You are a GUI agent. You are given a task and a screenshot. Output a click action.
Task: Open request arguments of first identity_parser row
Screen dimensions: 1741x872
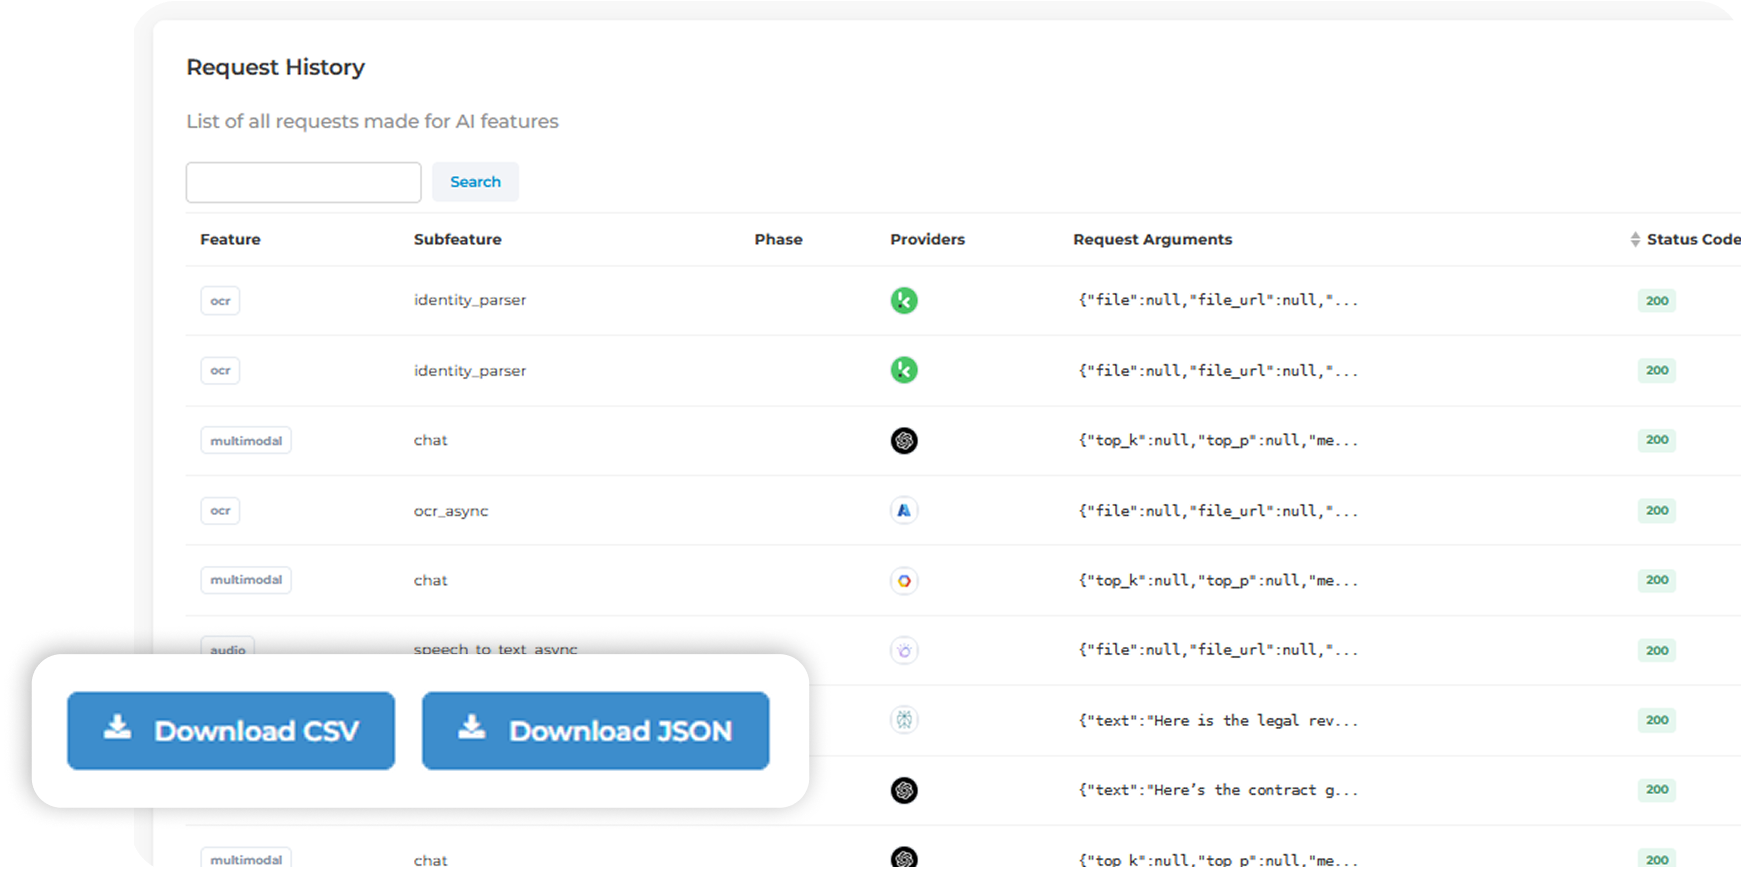pos(1218,300)
